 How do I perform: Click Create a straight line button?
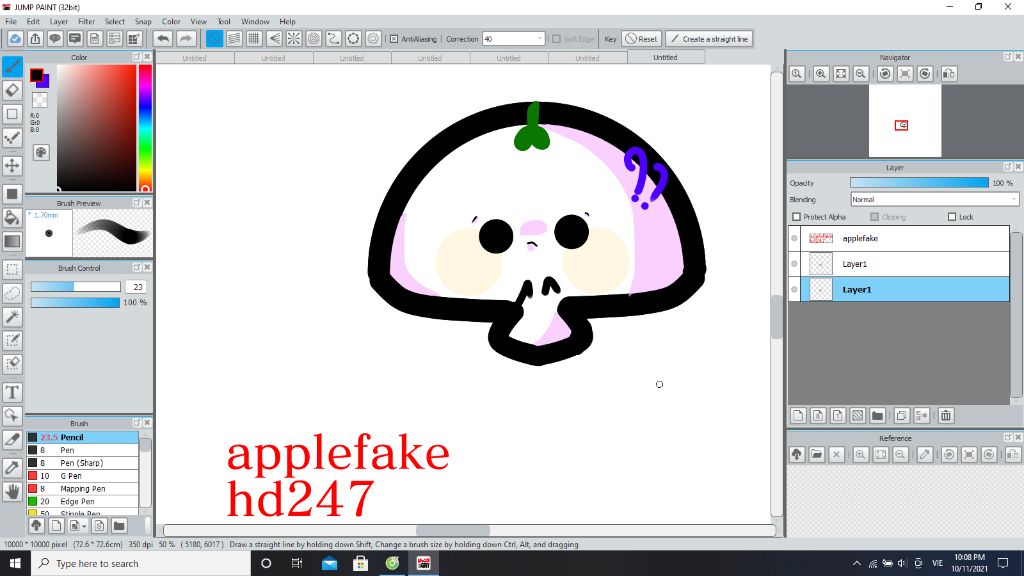[x=709, y=39]
